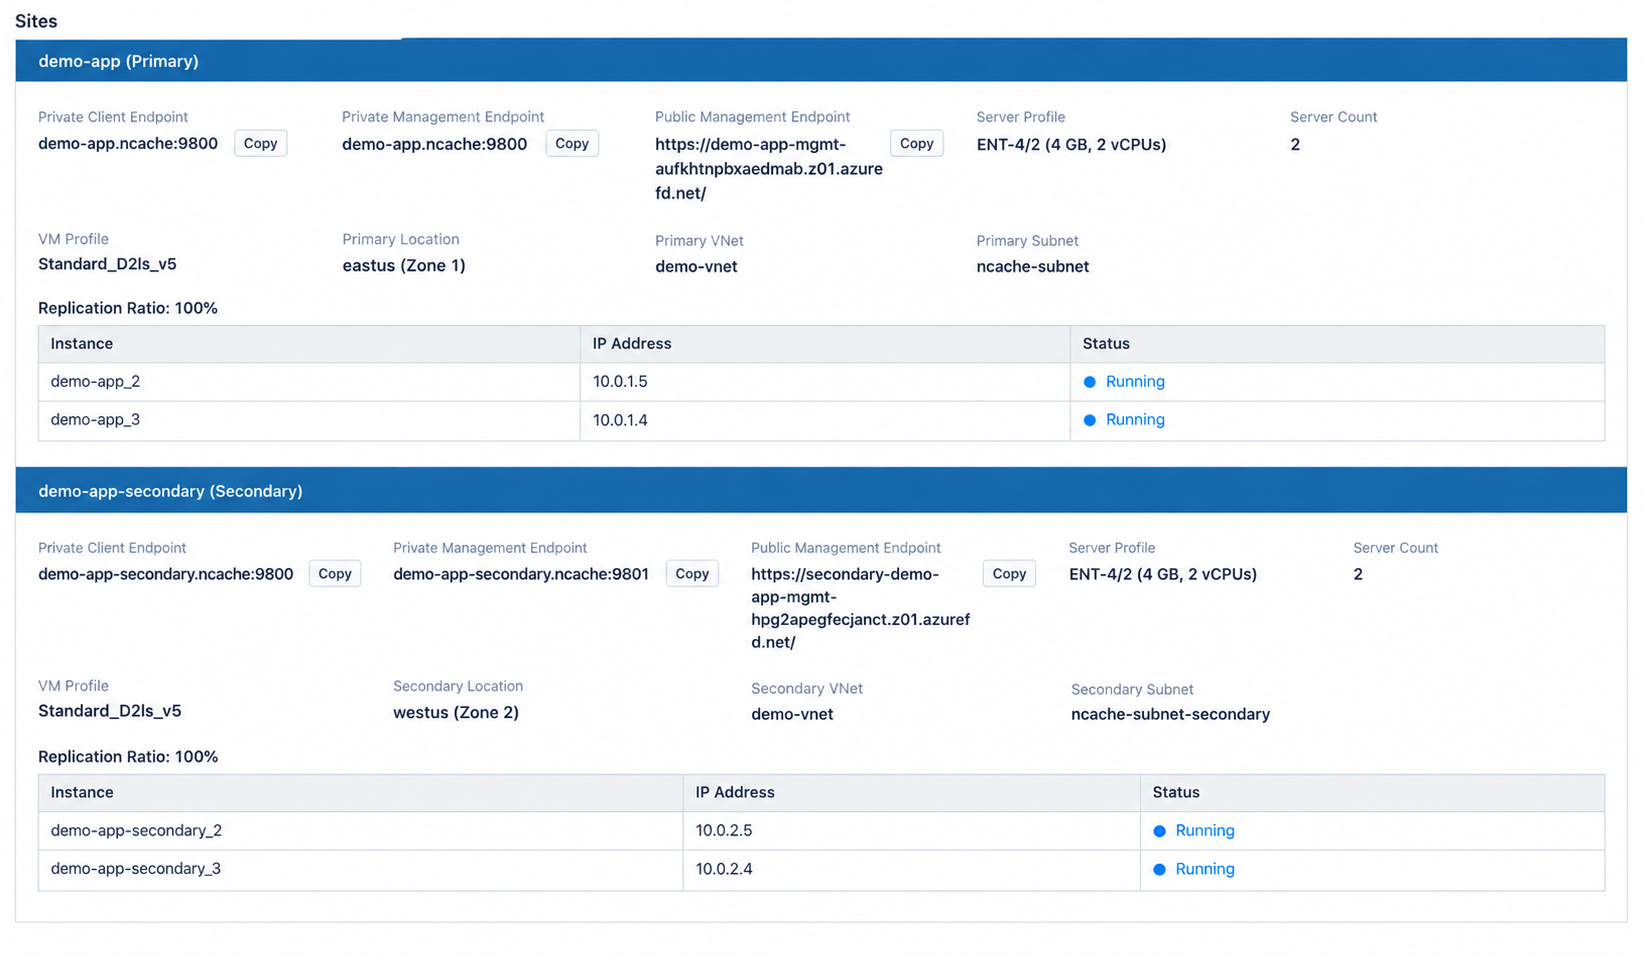Click the demo-app_2 instance cell
The image size is (1645, 956).
point(309,381)
